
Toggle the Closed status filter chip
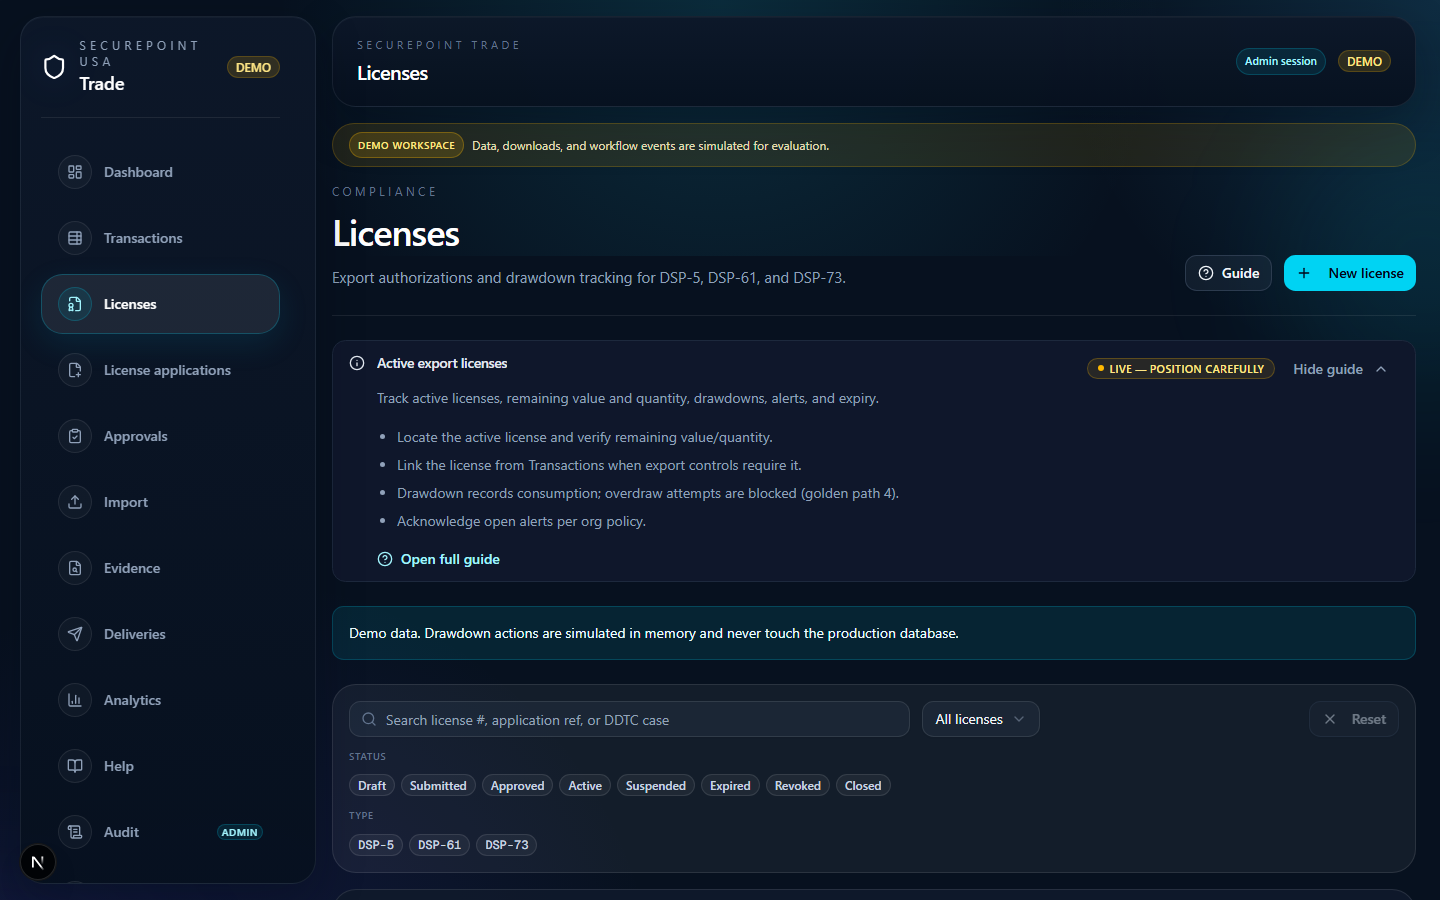coord(863,786)
